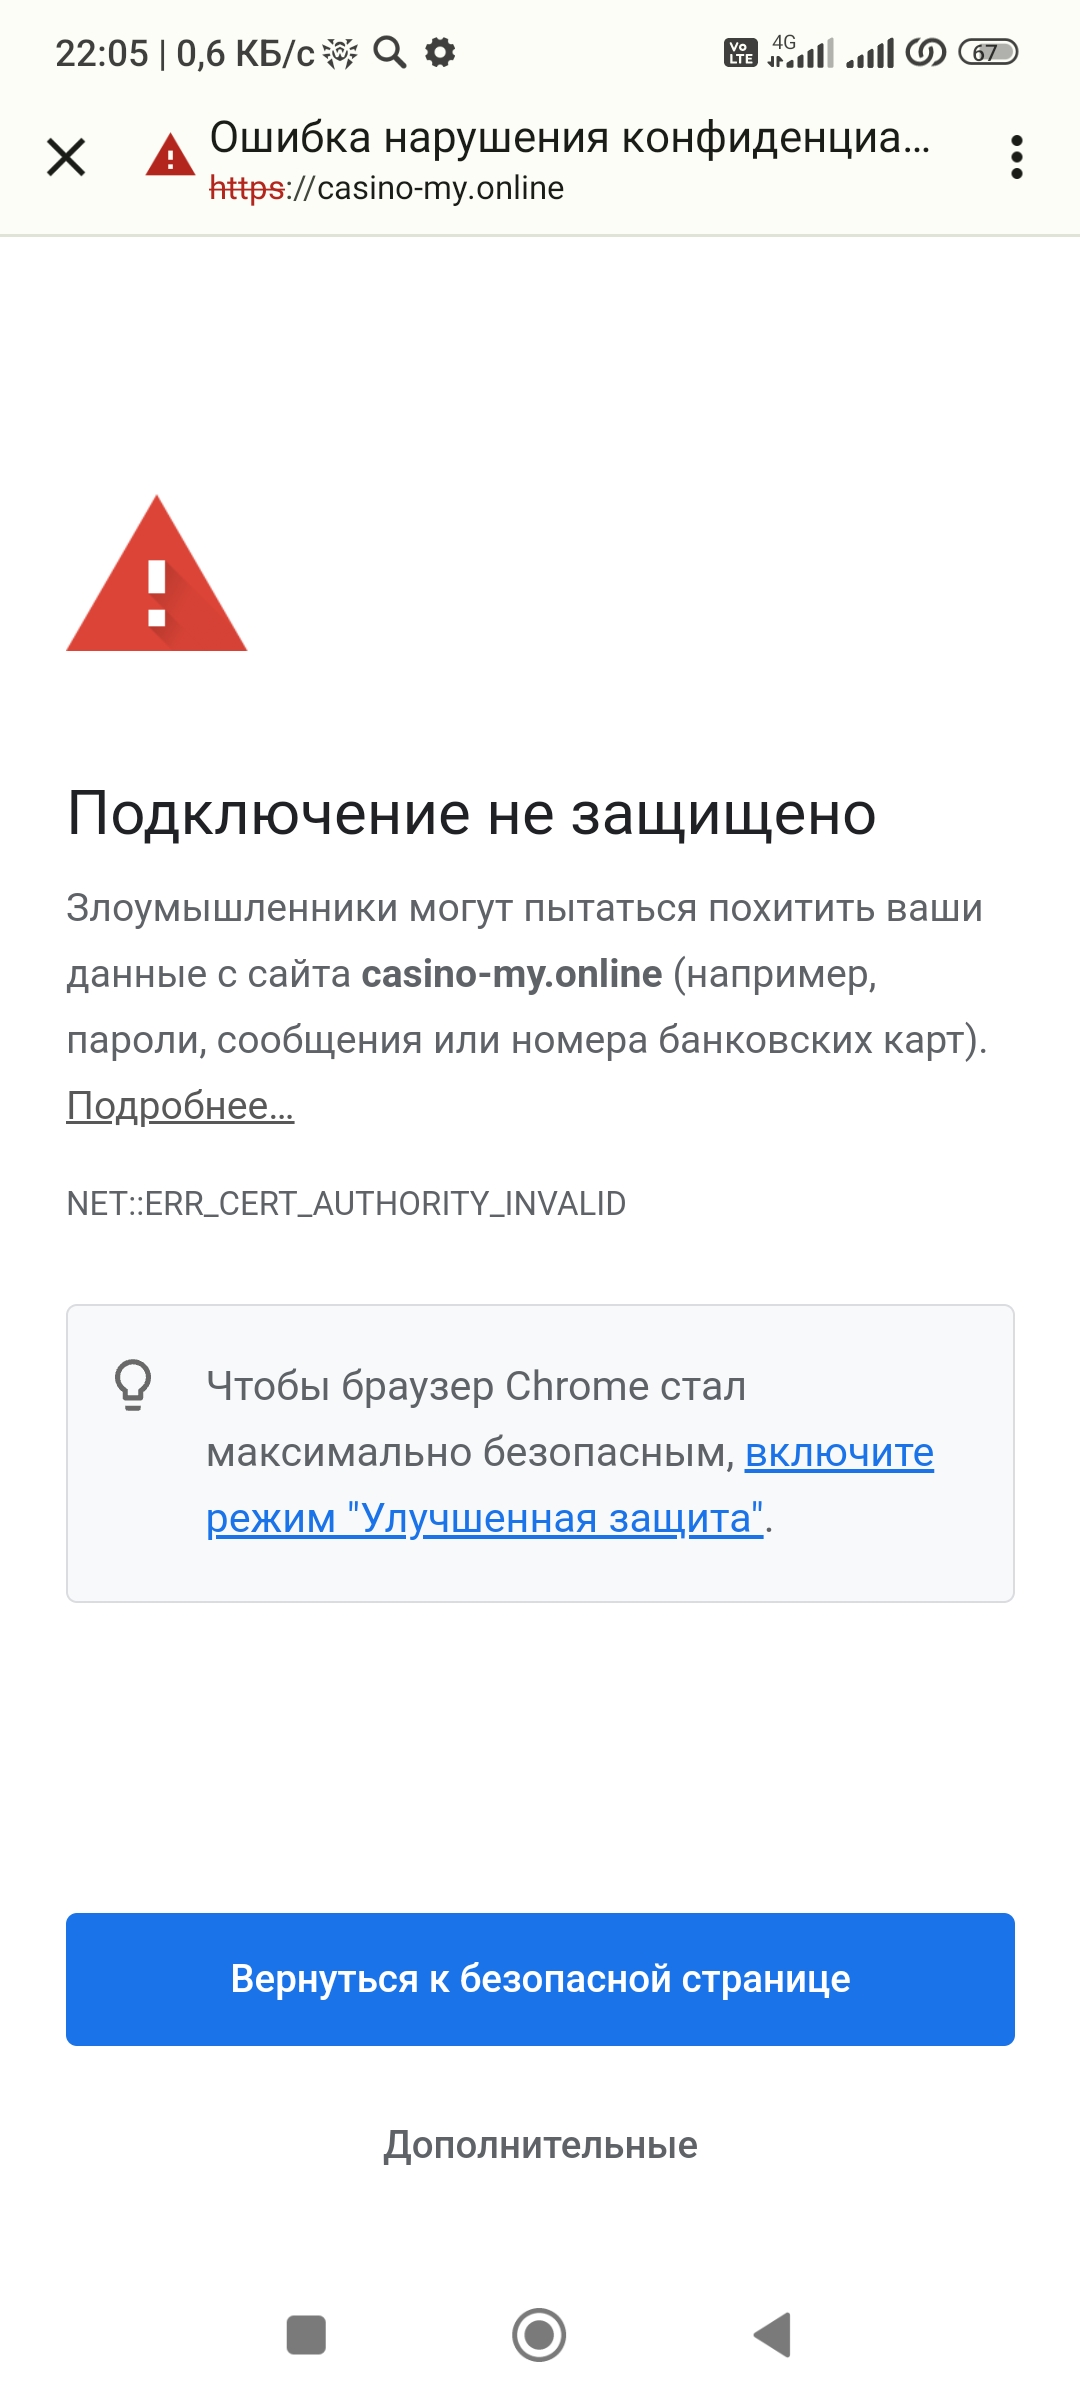Open the three-dot overflow menu

1016,157
